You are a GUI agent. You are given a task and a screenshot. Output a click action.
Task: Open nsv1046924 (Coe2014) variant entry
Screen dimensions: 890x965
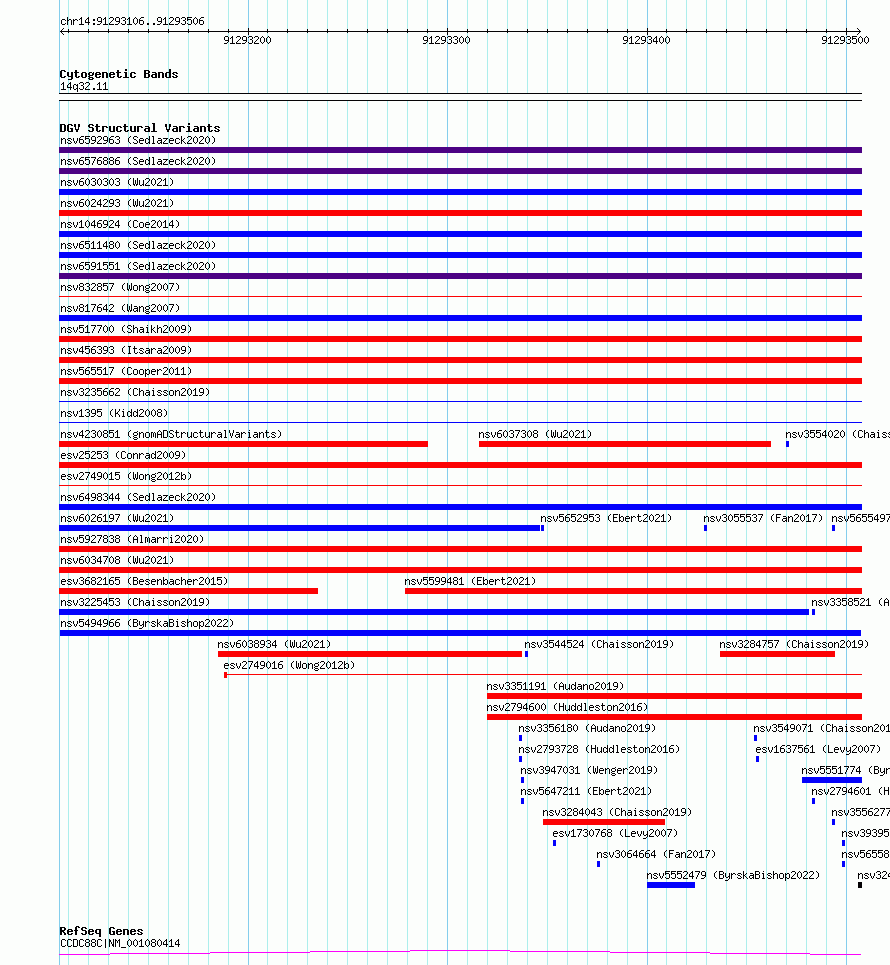pyautogui.click(x=120, y=224)
